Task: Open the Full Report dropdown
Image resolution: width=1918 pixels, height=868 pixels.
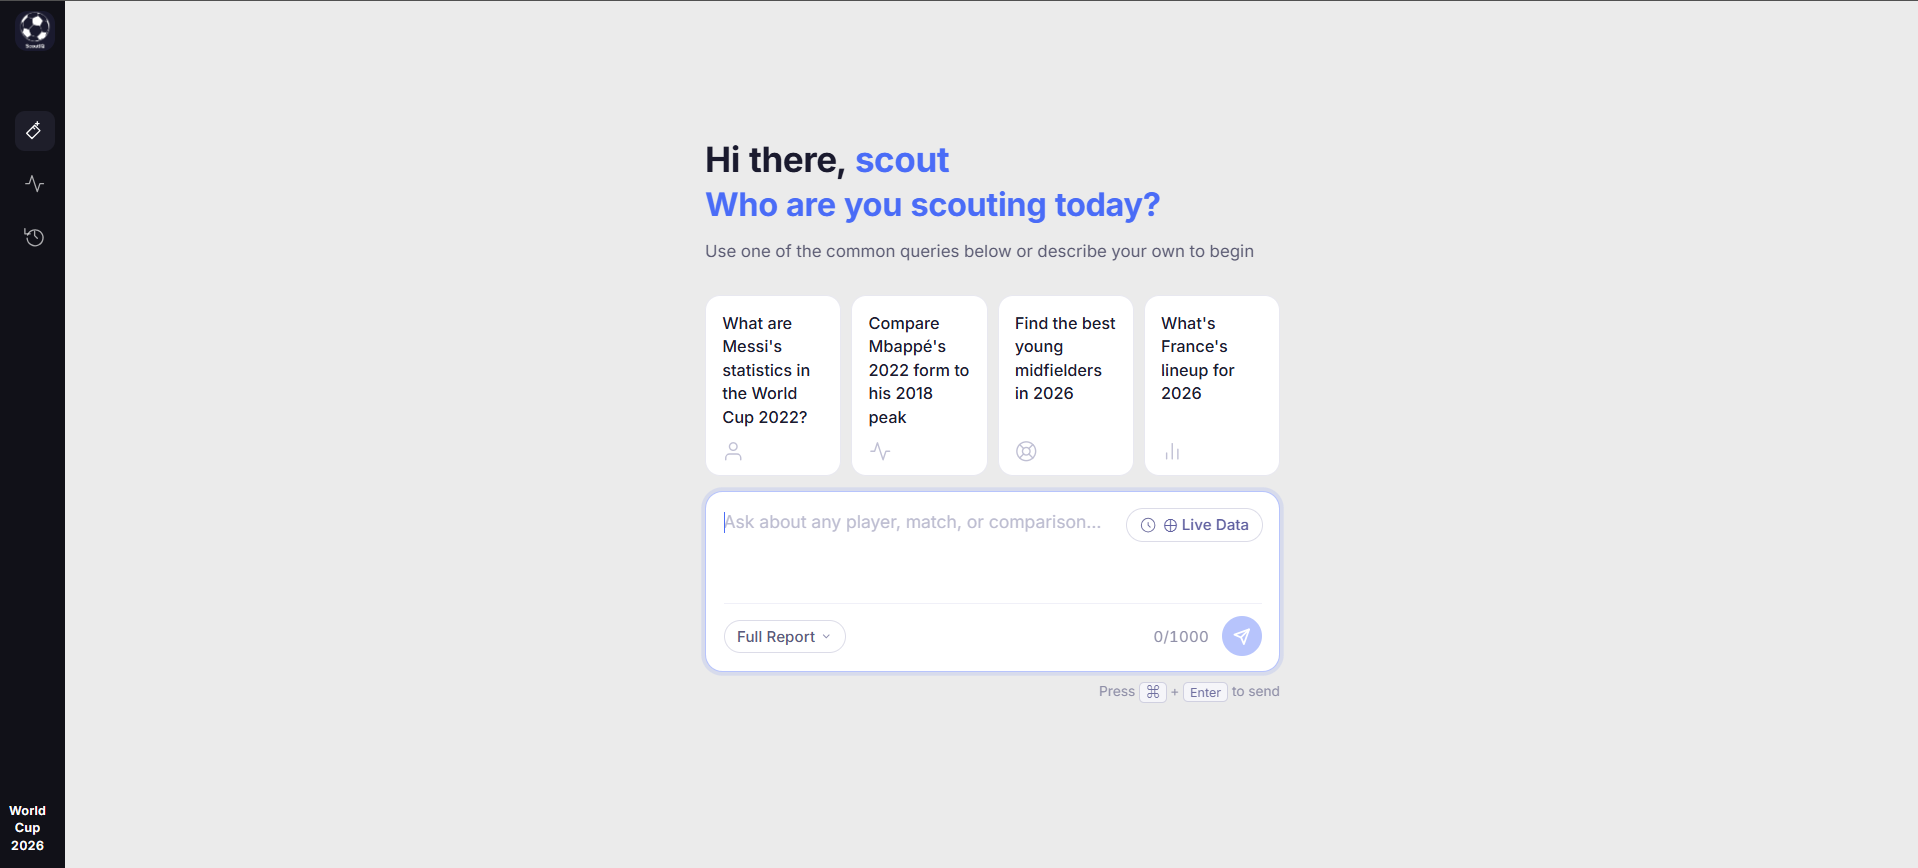Action: pos(784,637)
